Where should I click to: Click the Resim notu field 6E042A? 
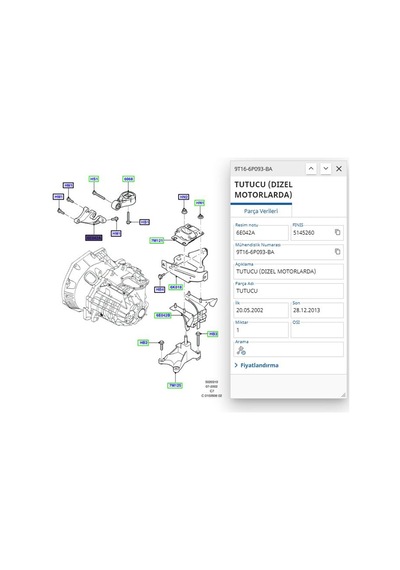[x=261, y=233]
